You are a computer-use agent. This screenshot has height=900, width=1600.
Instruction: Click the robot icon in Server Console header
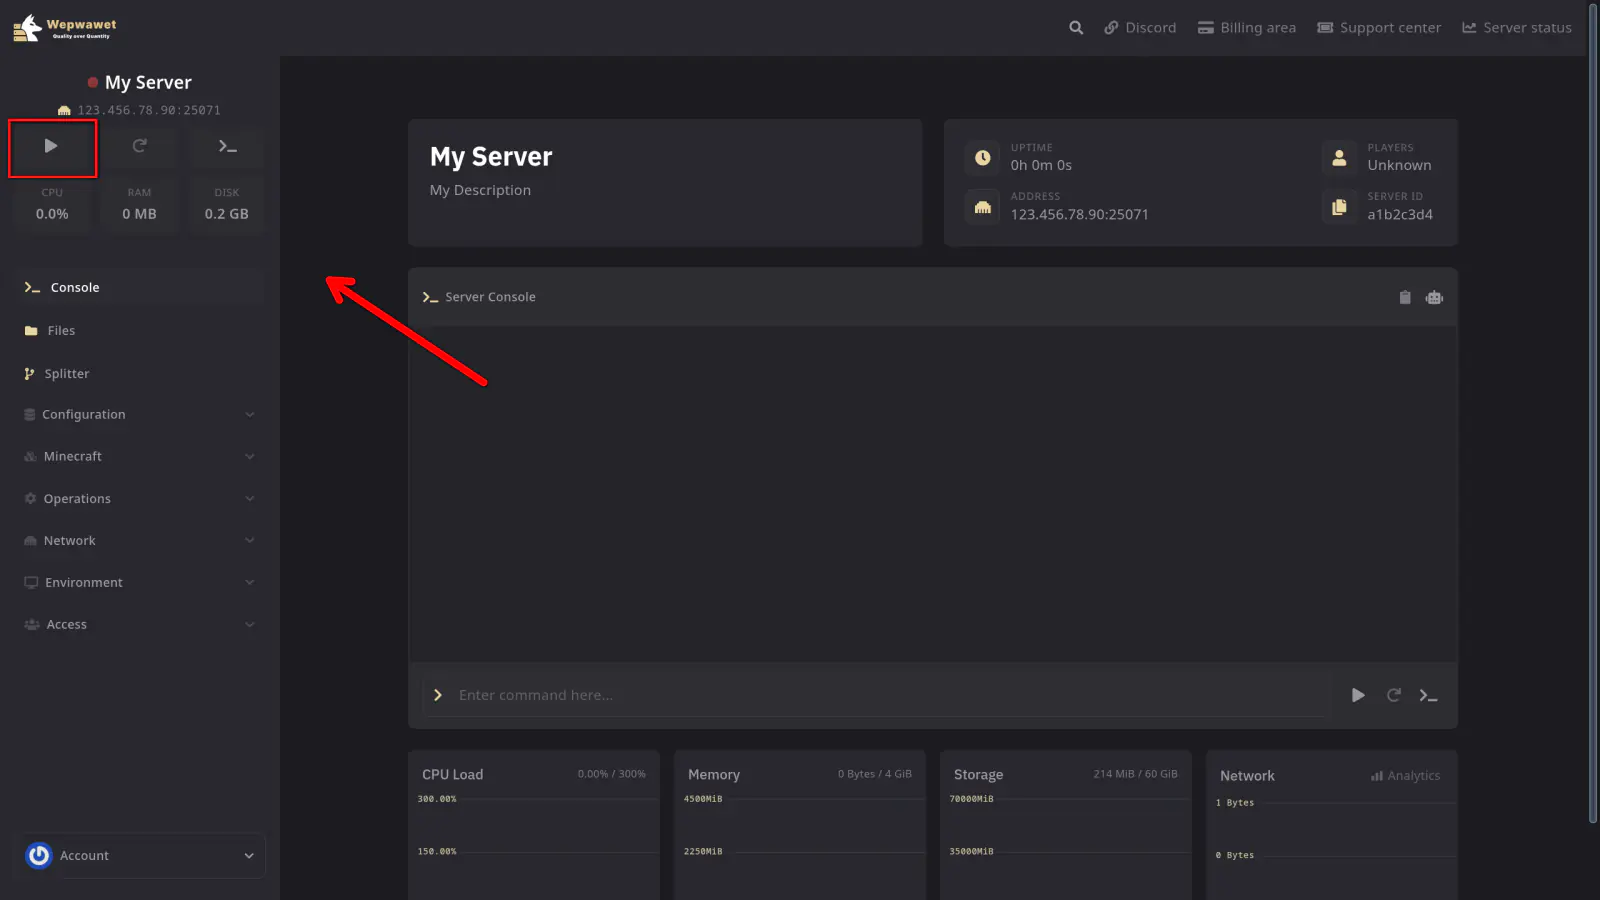coord(1434,298)
